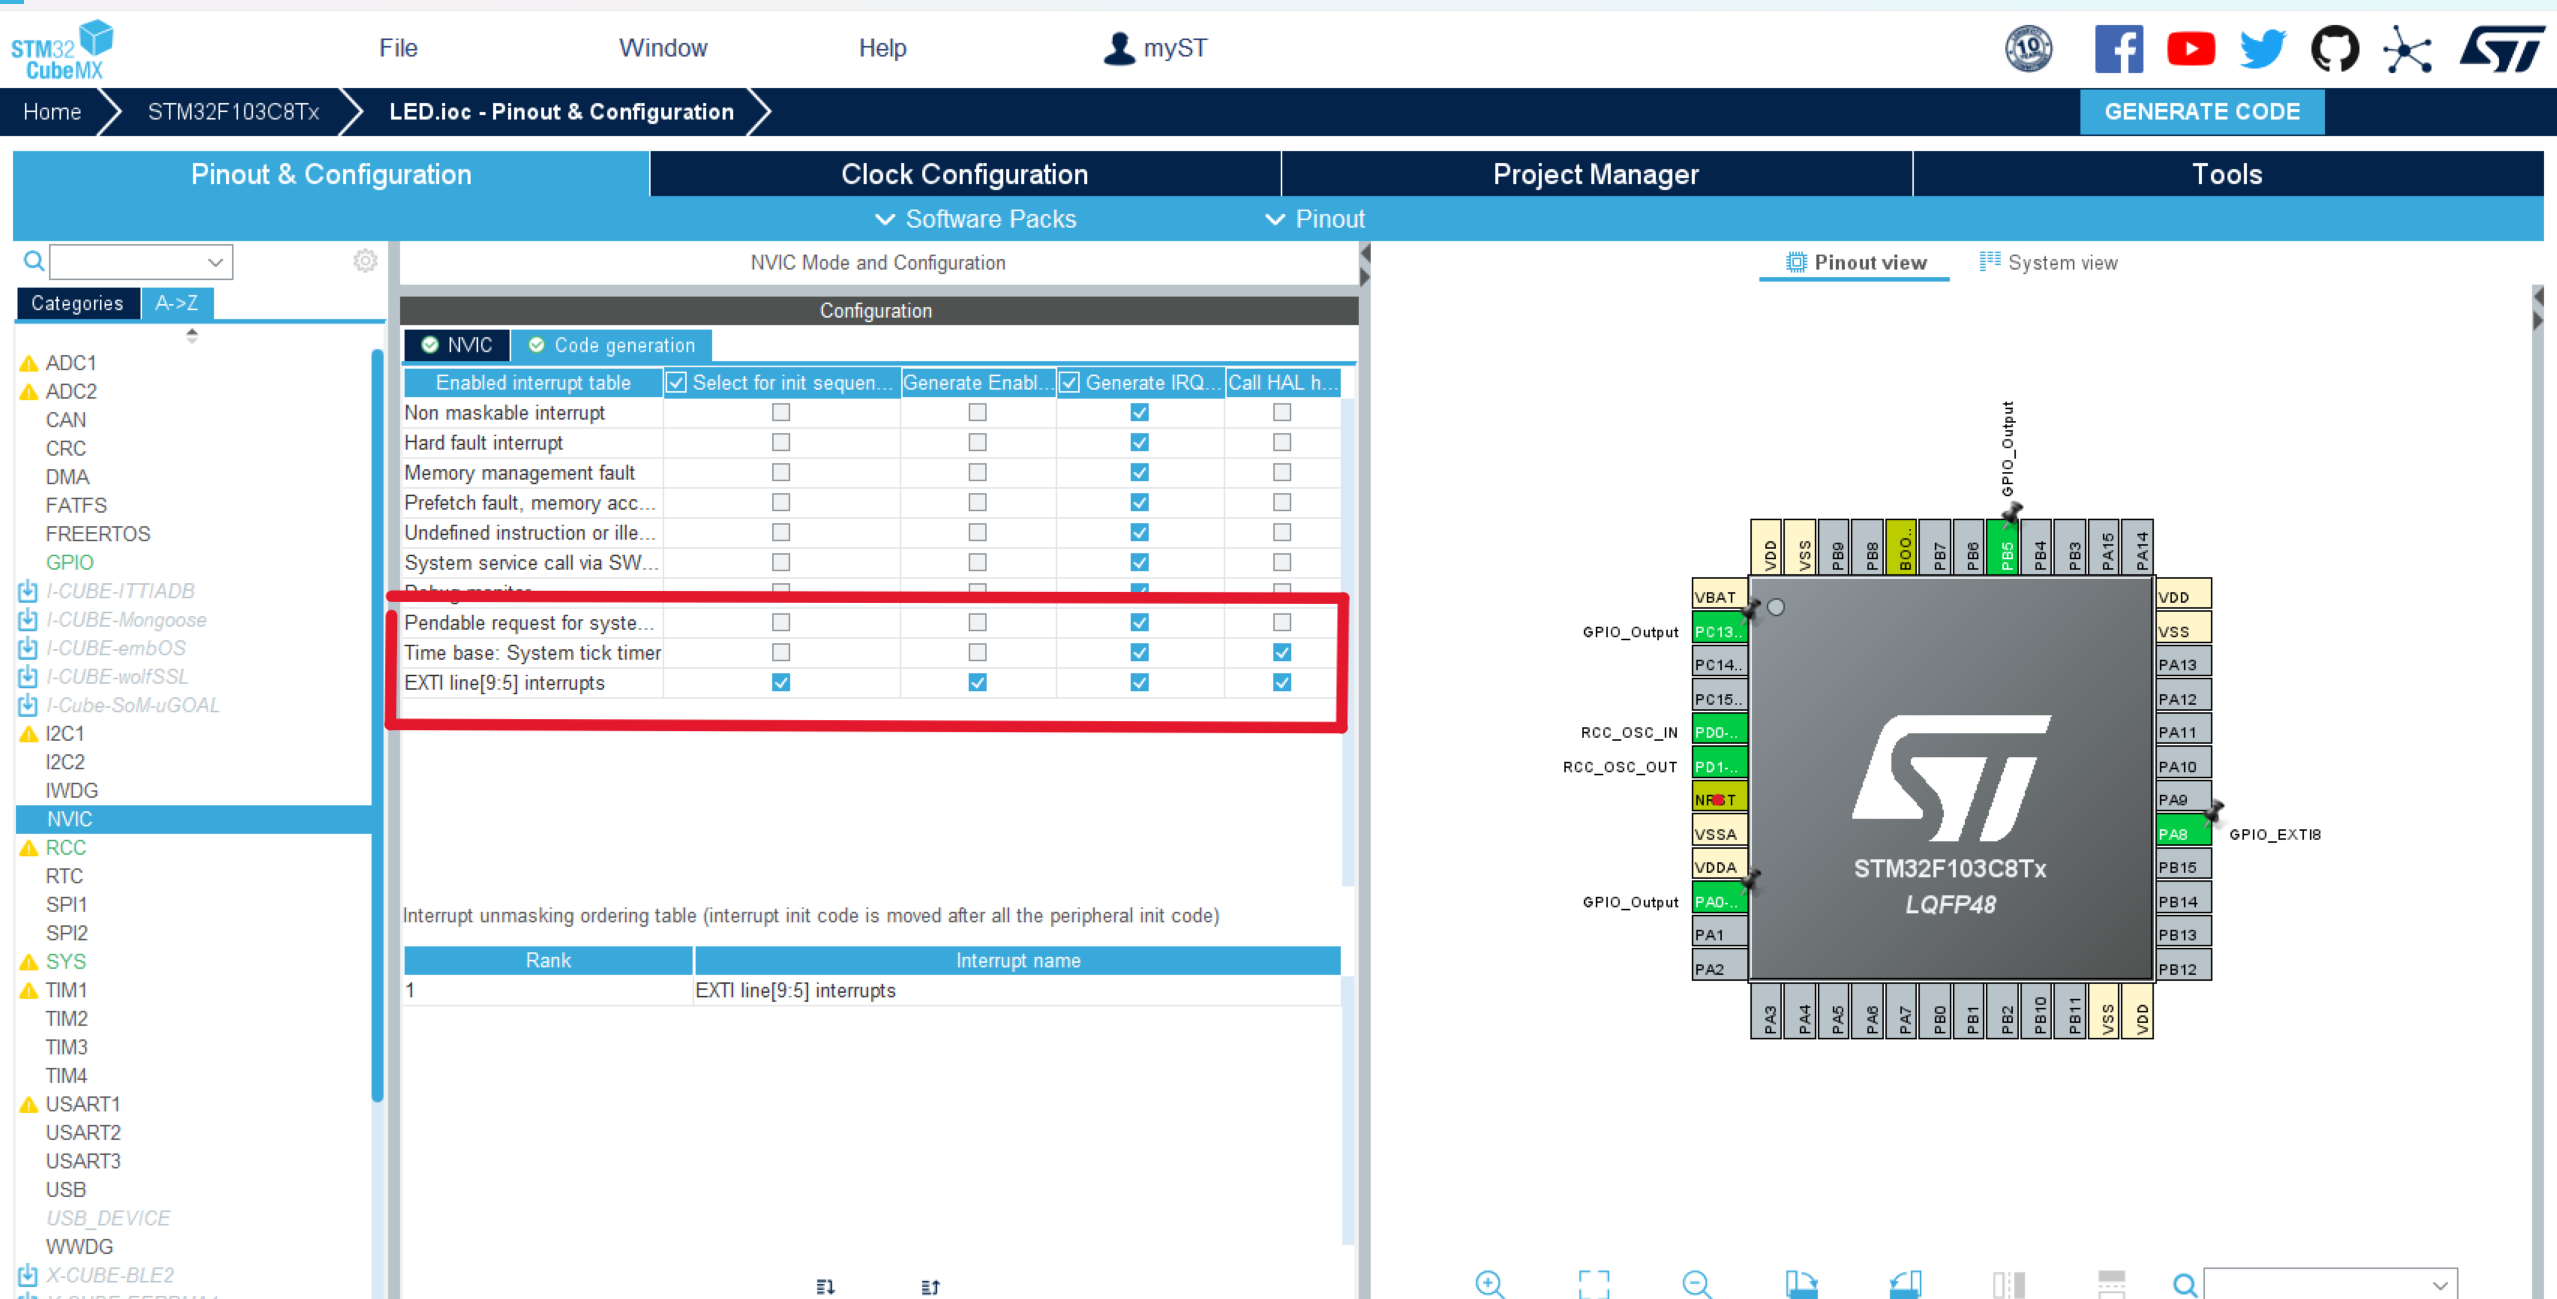
Task: Click the download icon beside I-CUBE-Mongoose
Action: tap(28, 620)
